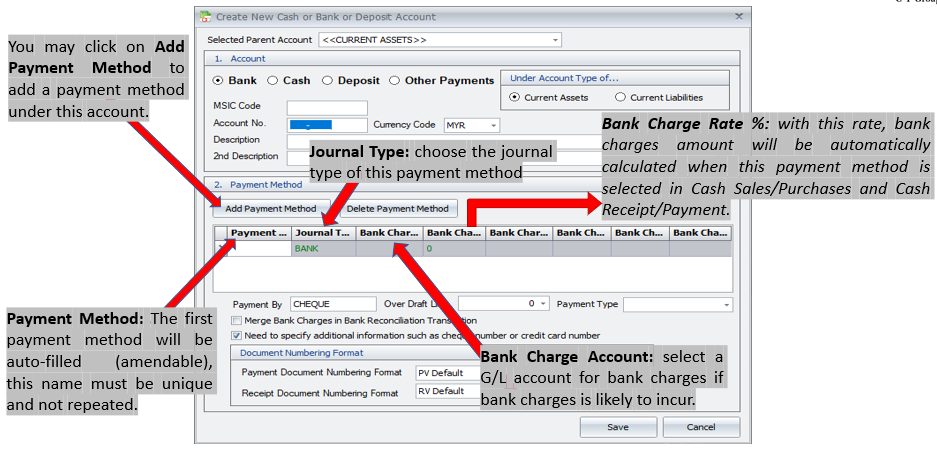Click the Add Payment Method button
This screenshot has width=937, height=450.
270,209
